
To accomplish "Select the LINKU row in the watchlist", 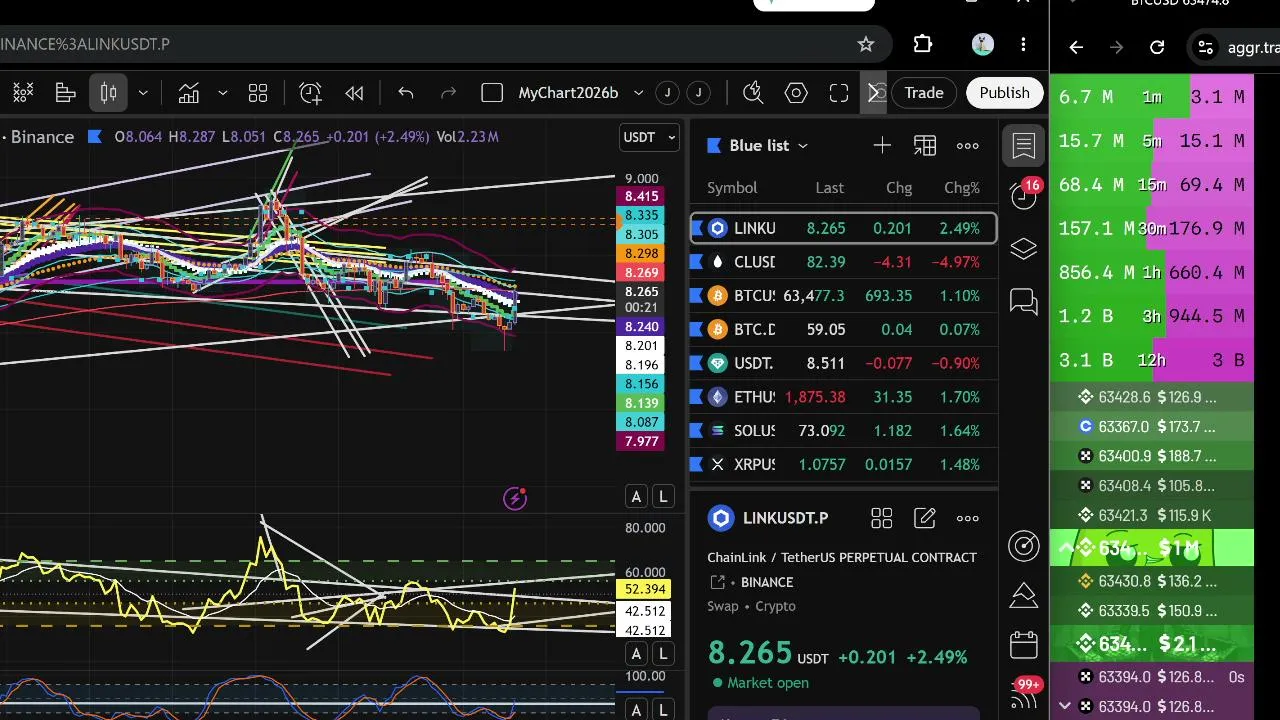I will click(x=843, y=228).
